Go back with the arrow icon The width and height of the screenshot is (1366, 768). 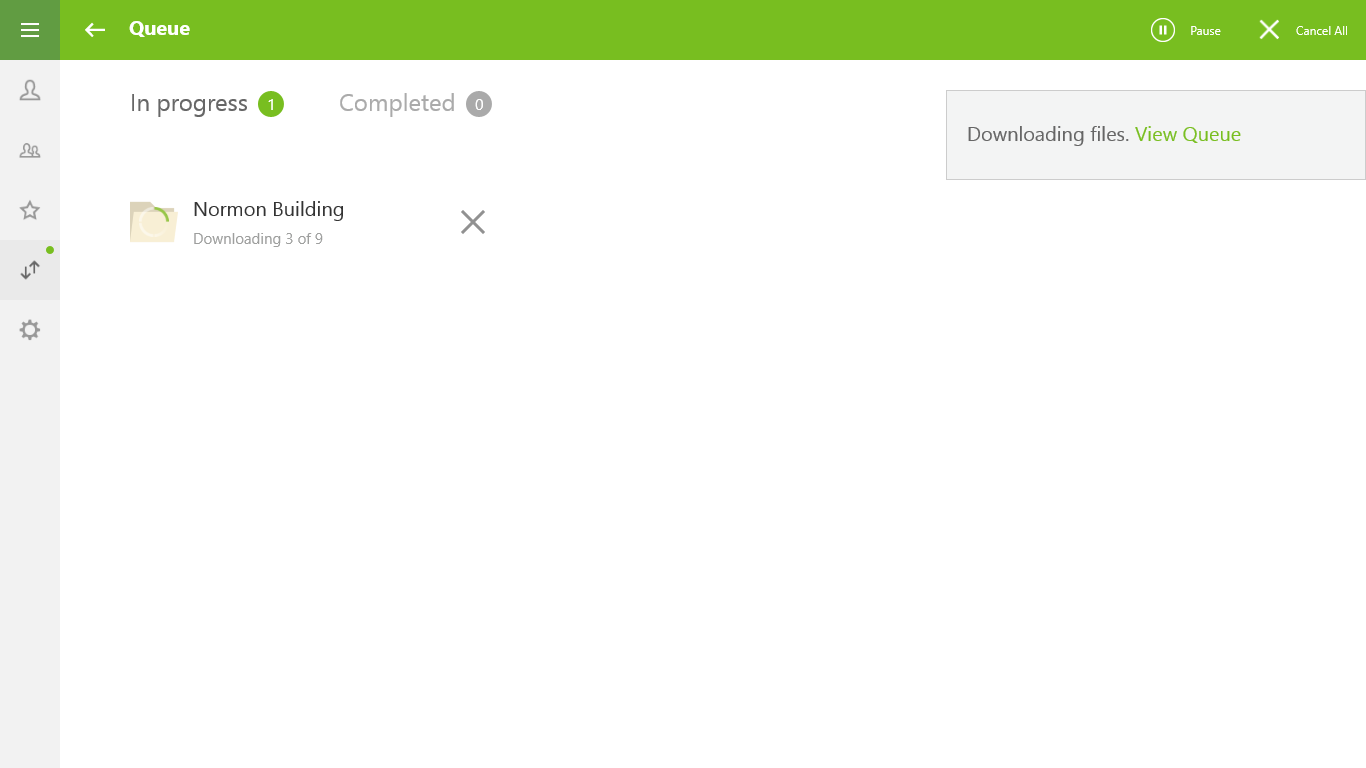[95, 30]
